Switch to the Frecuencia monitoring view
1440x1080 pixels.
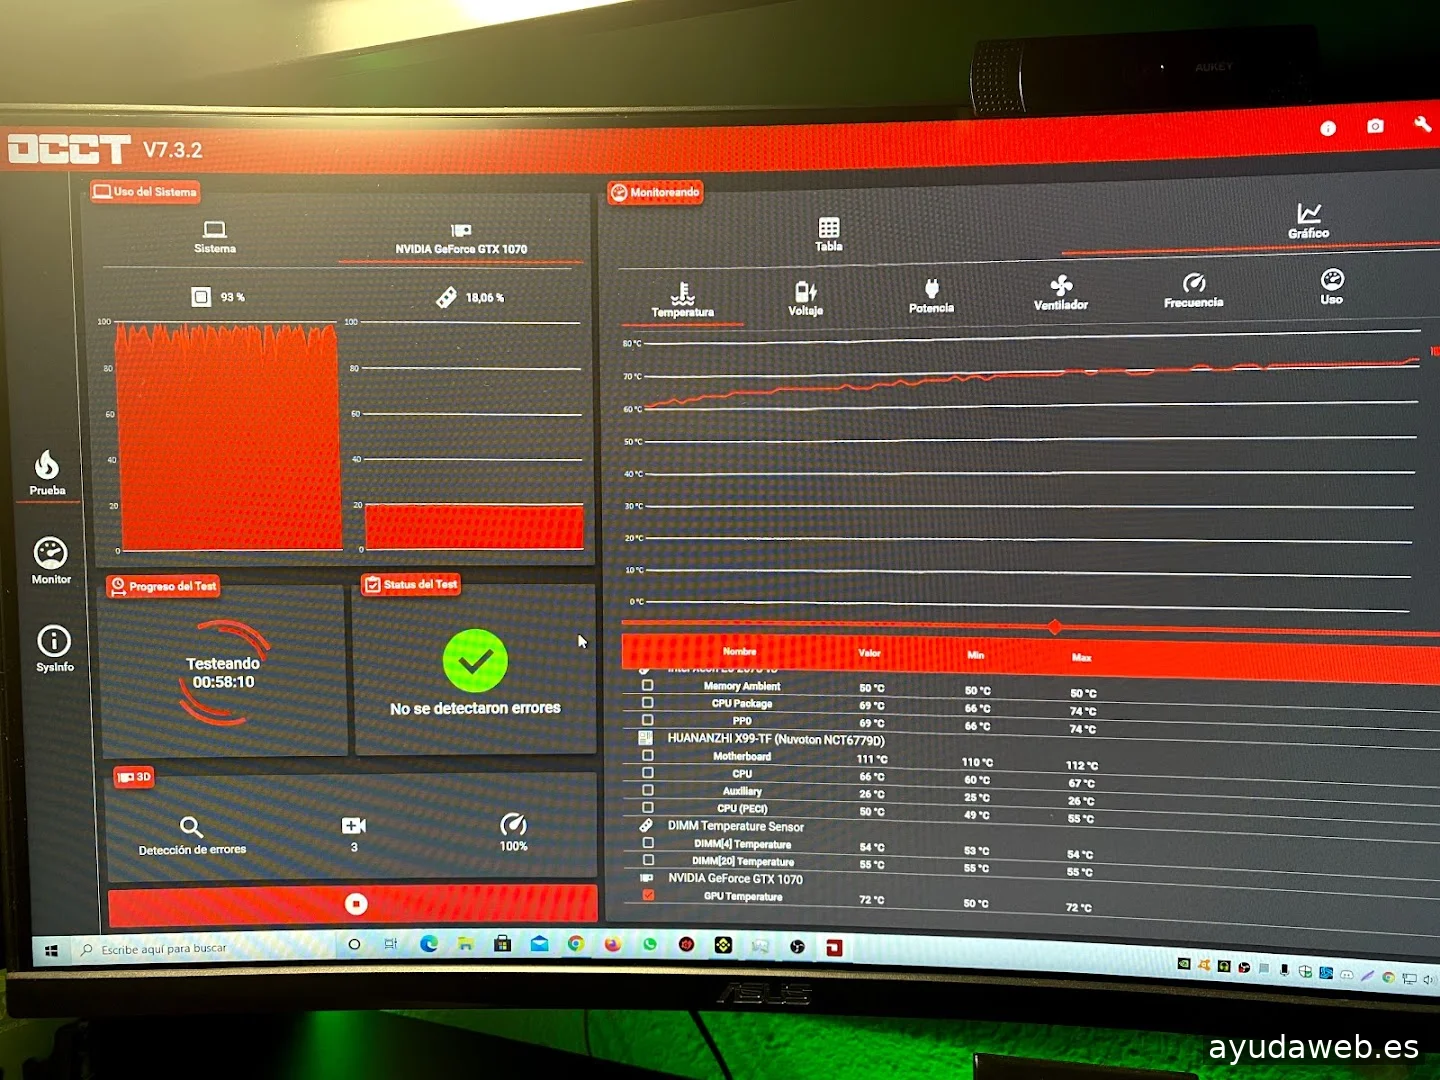click(1193, 290)
